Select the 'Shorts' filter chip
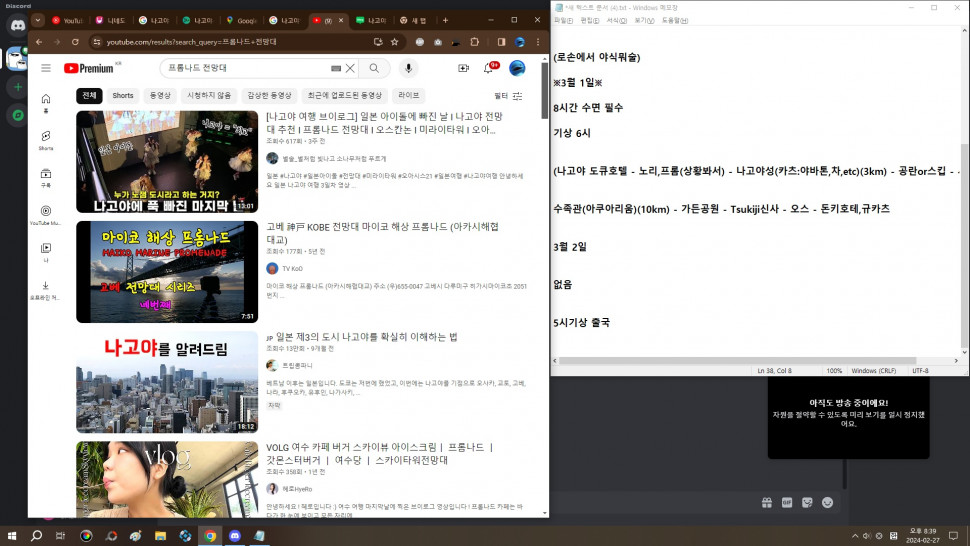This screenshot has height=546, width=970. coord(122,95)
